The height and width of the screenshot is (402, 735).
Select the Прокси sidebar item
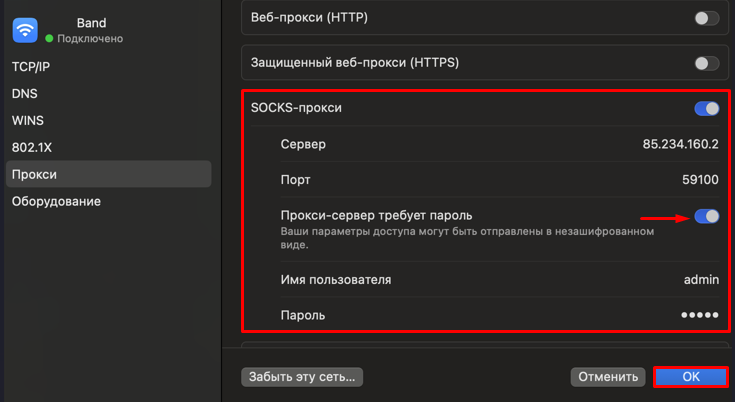pyautogui.click(x=109, y=174)
